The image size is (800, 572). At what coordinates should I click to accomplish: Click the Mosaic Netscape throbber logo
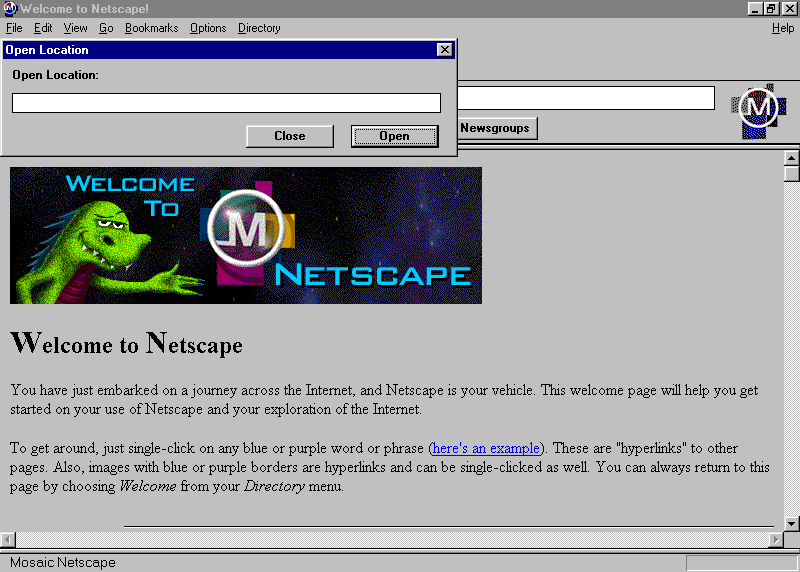[x=759, y=111]
